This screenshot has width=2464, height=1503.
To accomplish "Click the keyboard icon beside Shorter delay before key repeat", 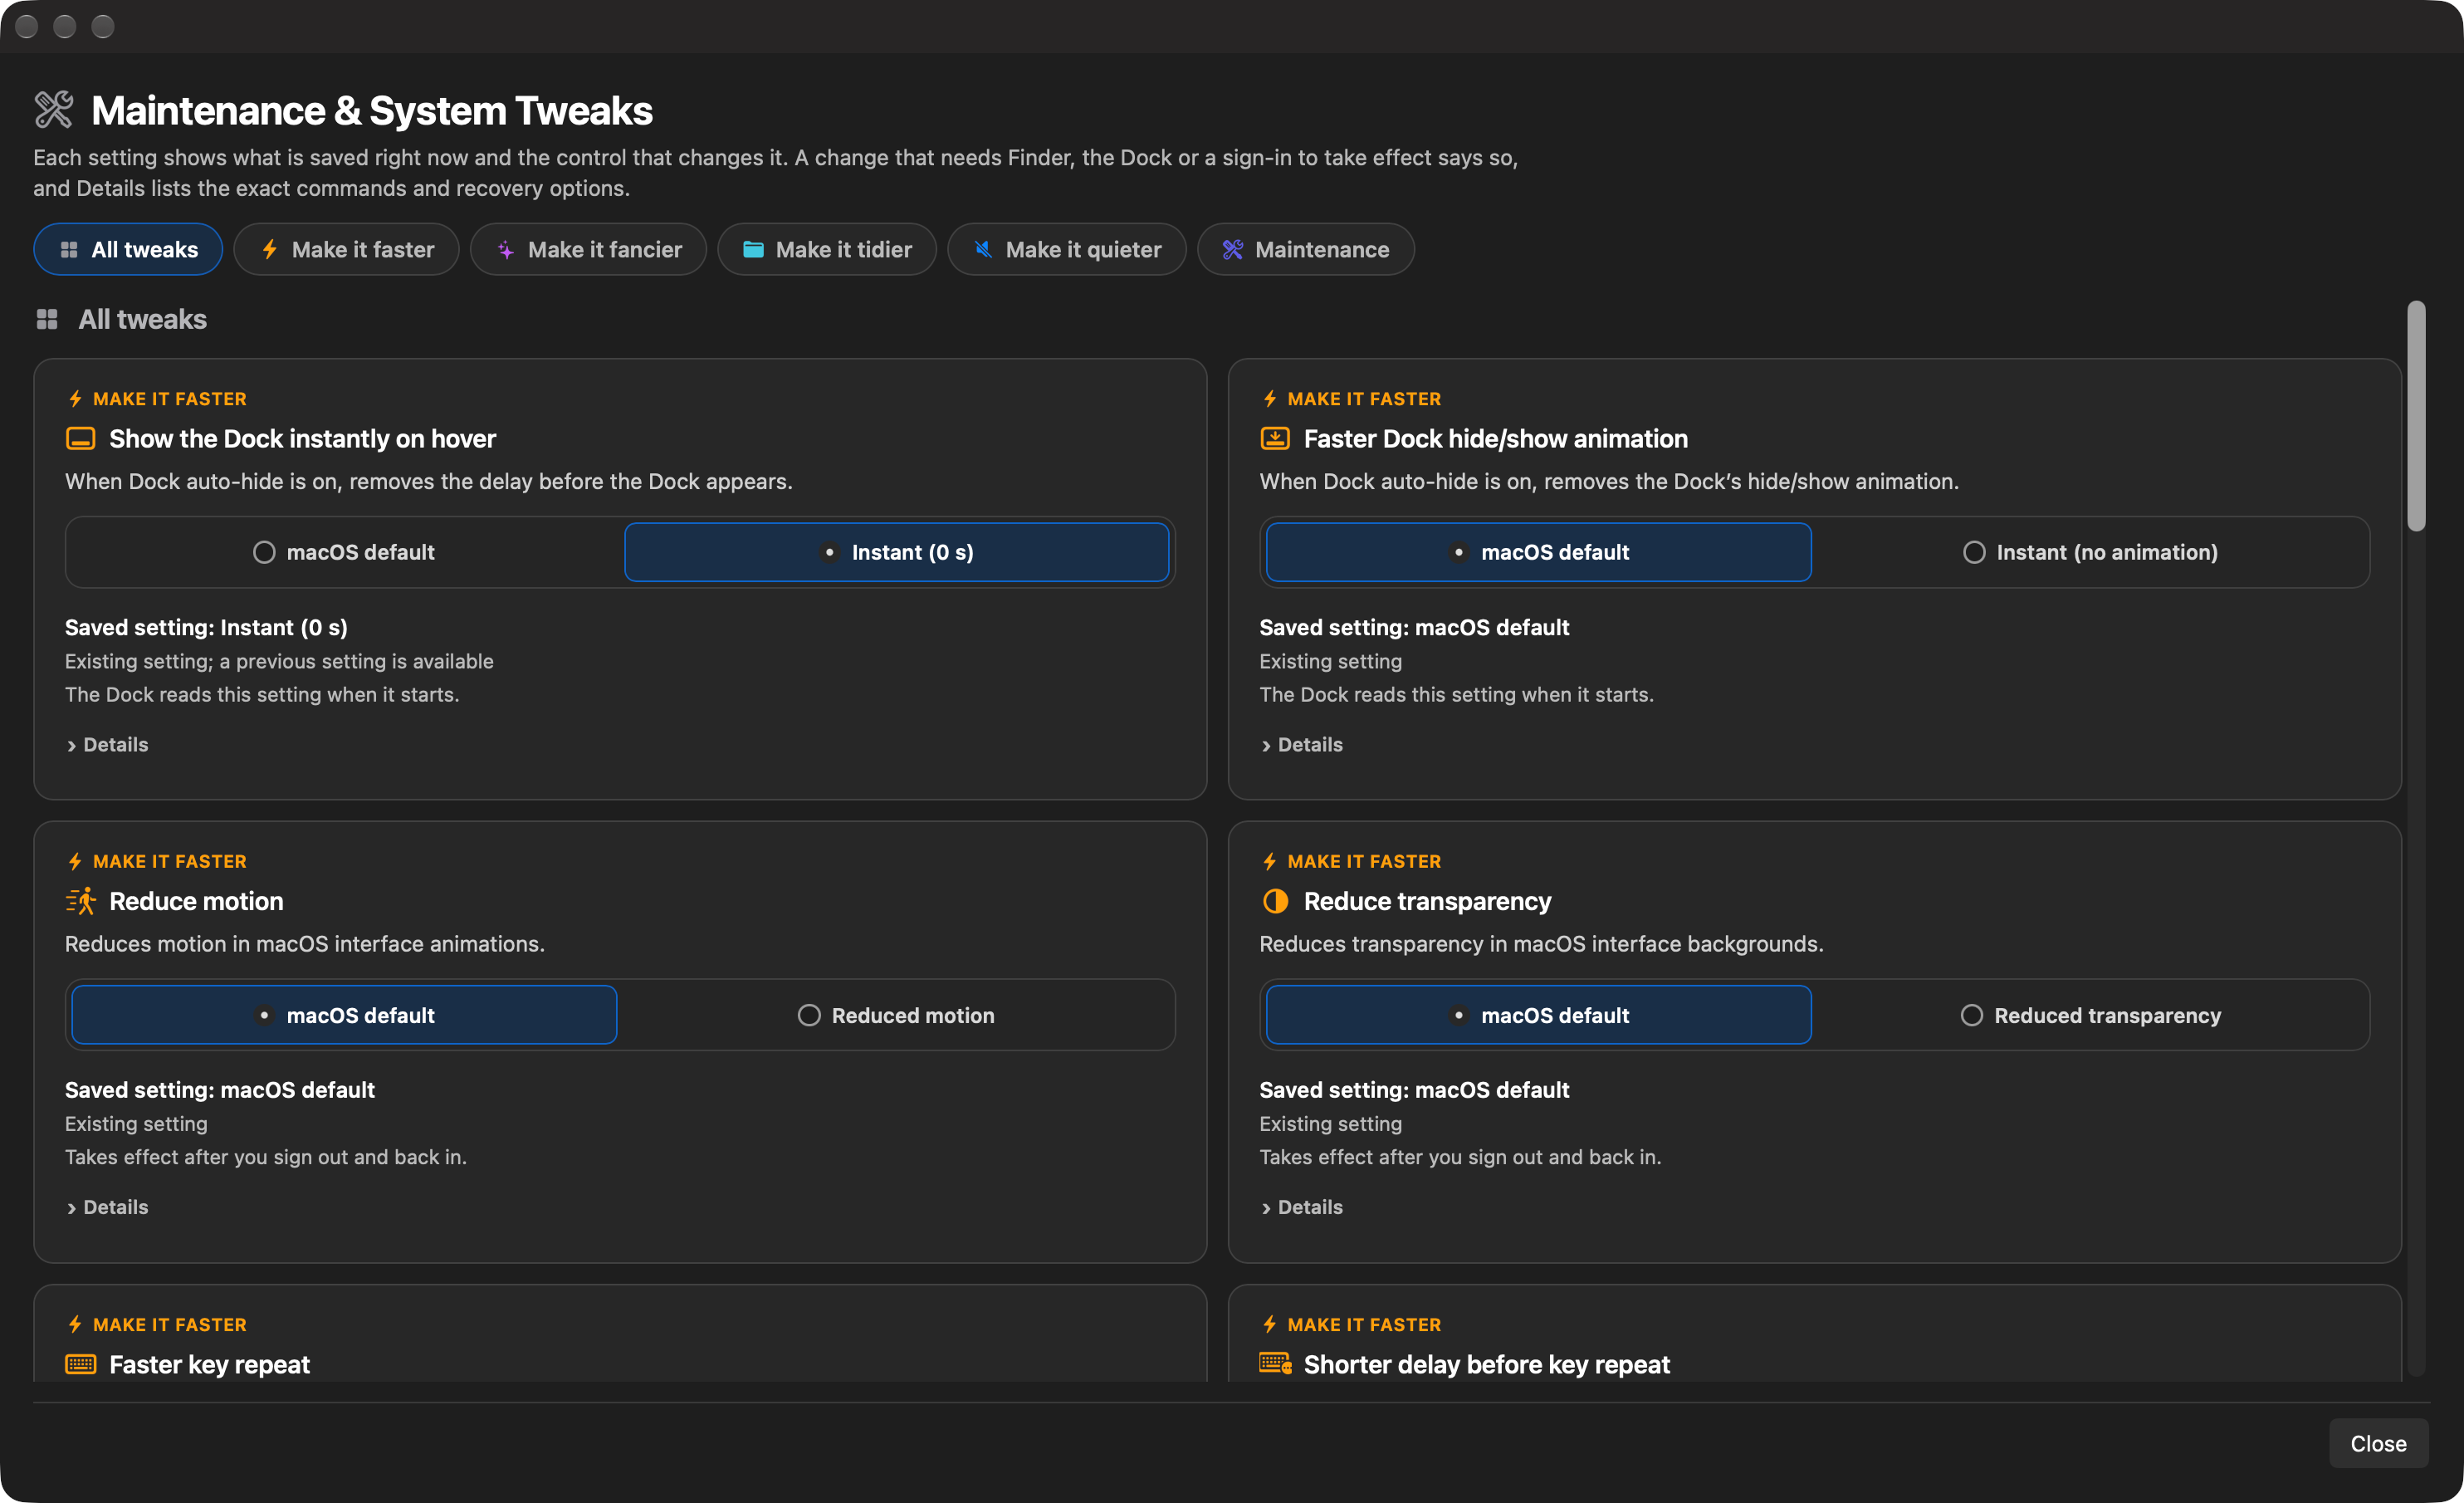I will coord(1275,1363).
